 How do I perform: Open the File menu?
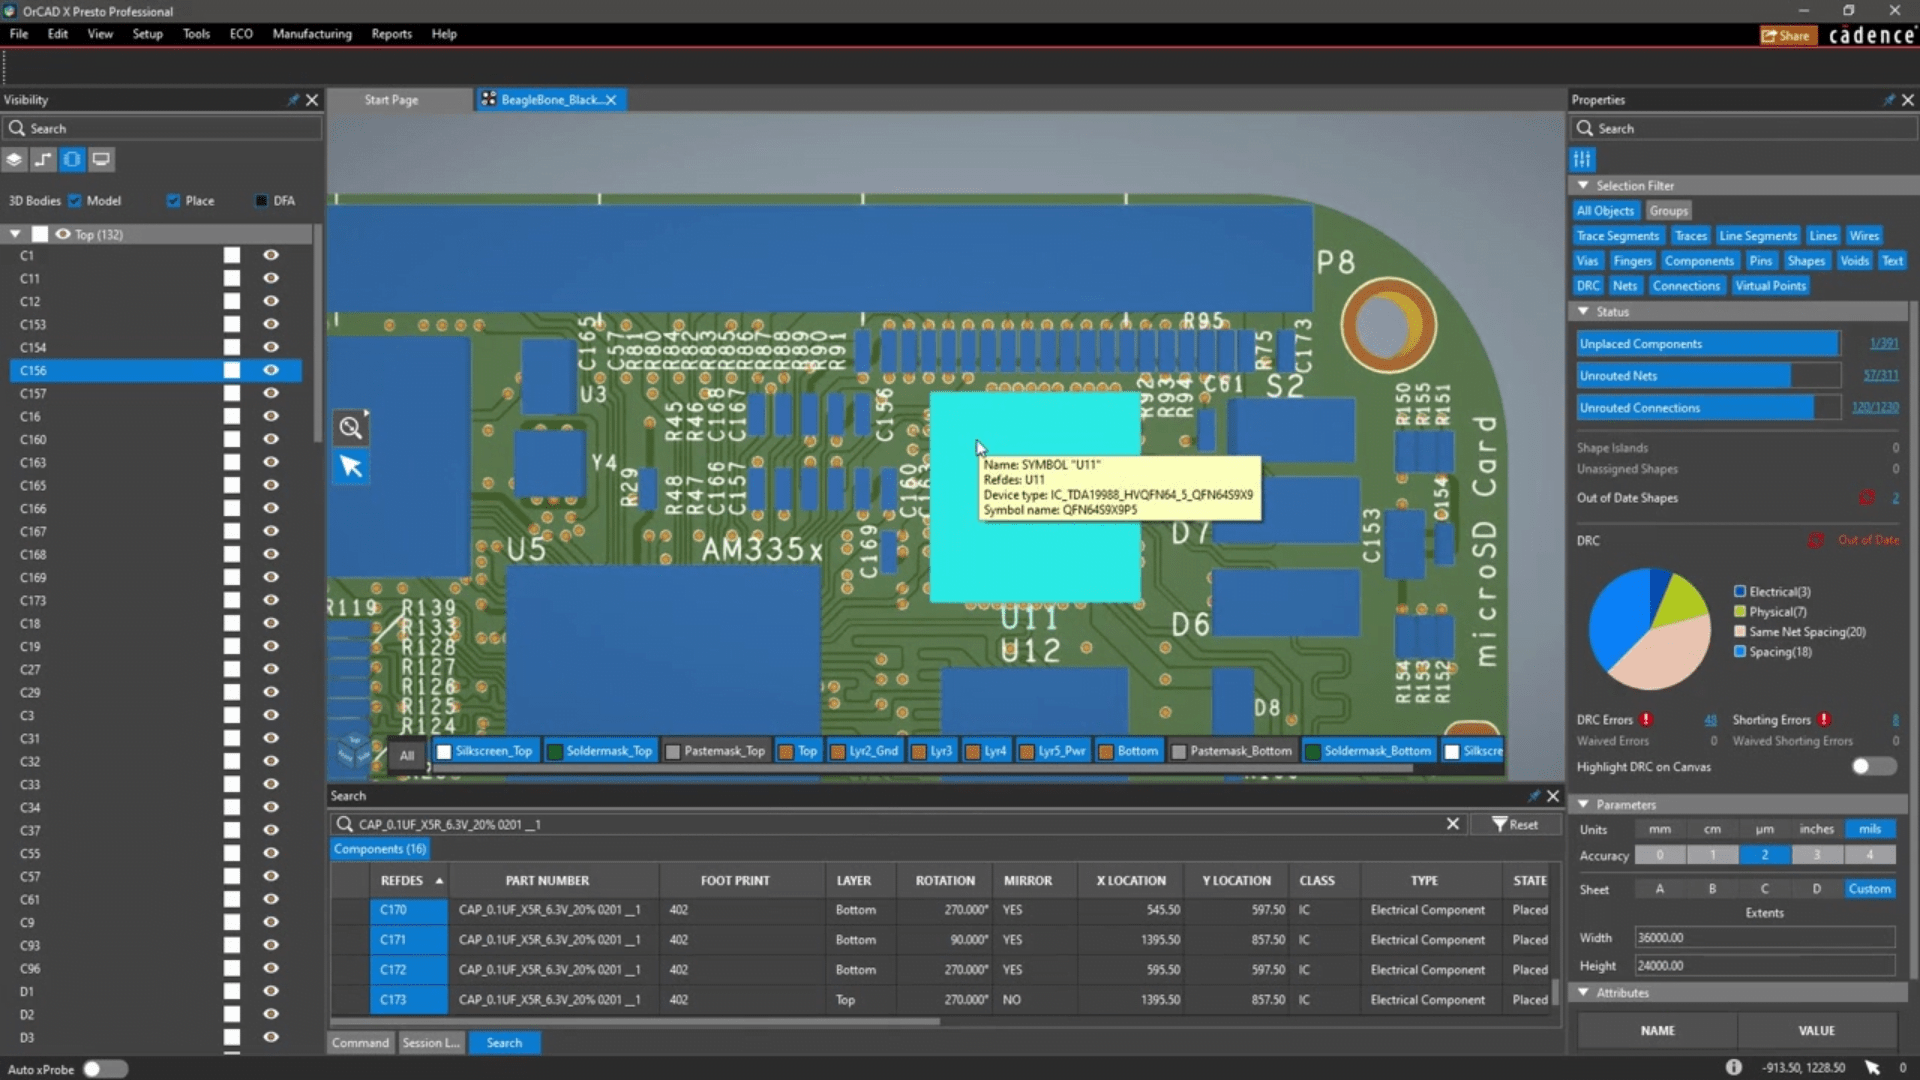coord(18,34)
